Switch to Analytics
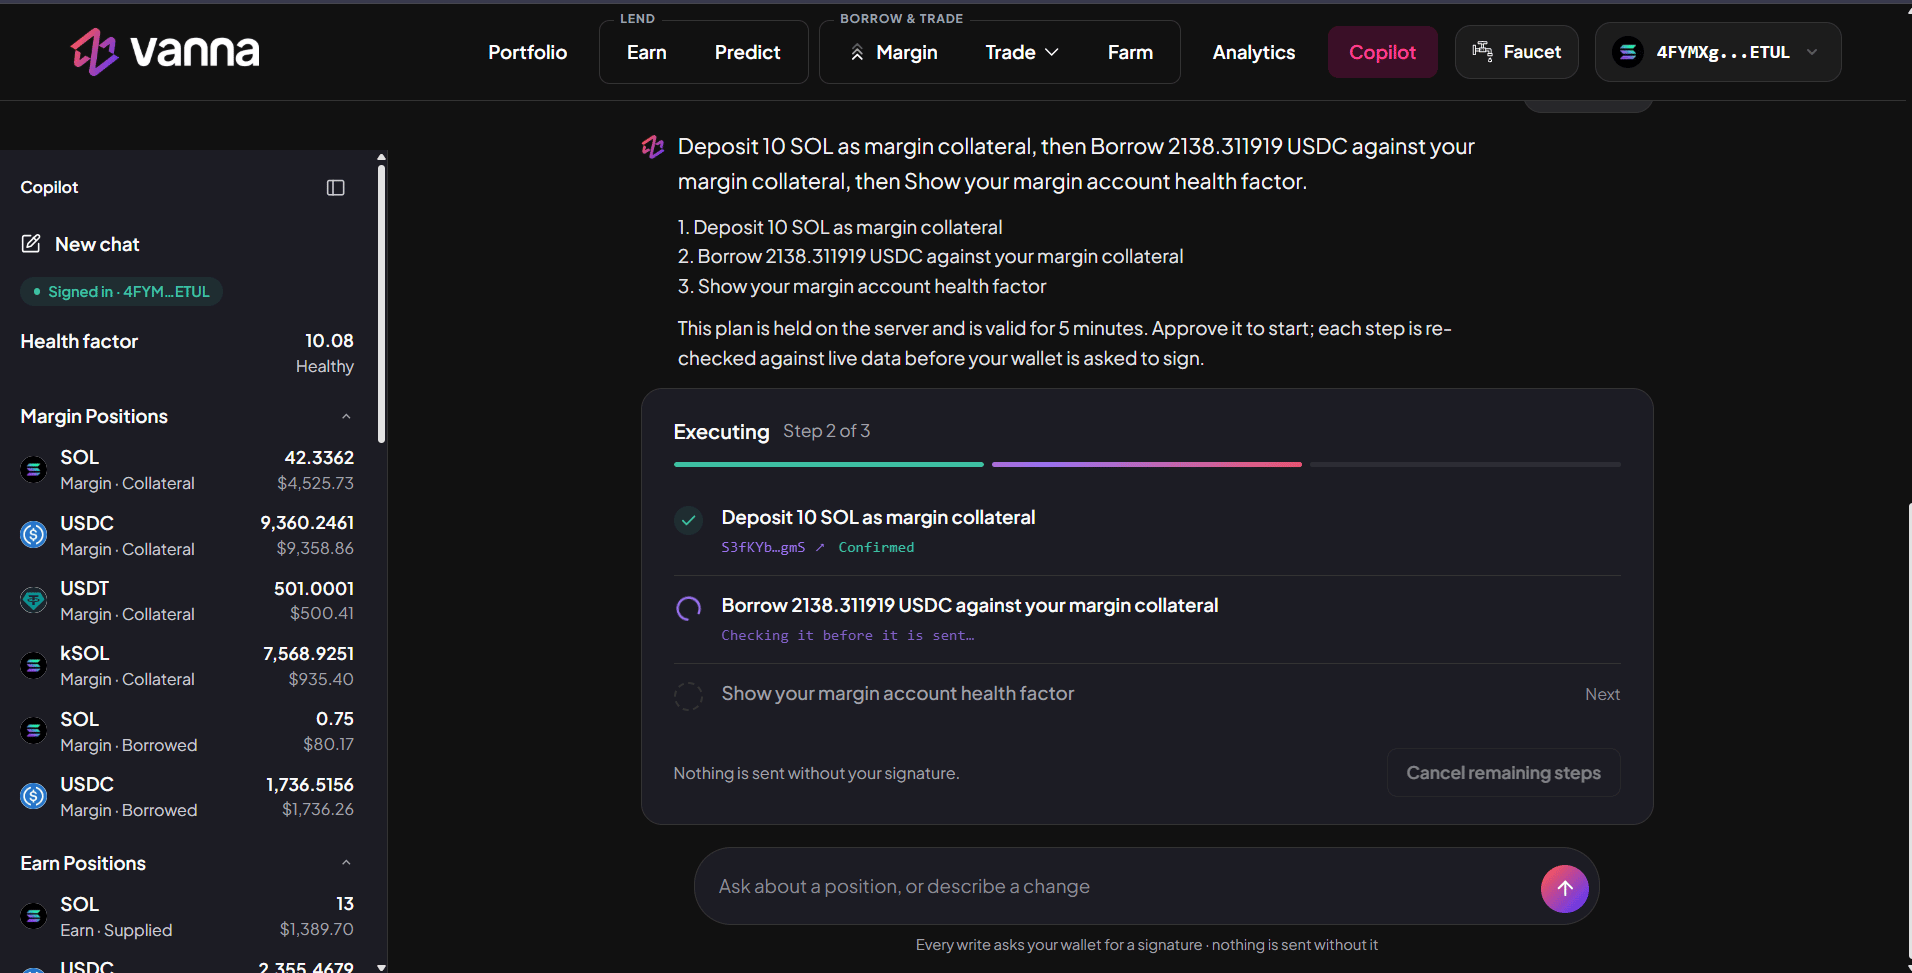This screenshot has height=973, width=1912. point(1254,52)
